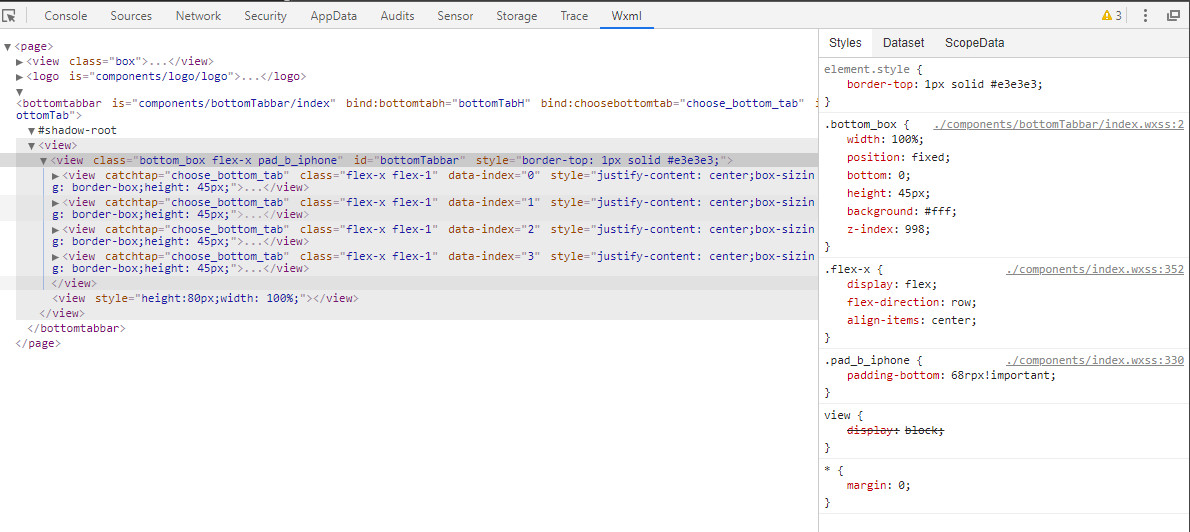Expand the data-index="0" view node
The image size is (1190, 532).
[55, 175]
